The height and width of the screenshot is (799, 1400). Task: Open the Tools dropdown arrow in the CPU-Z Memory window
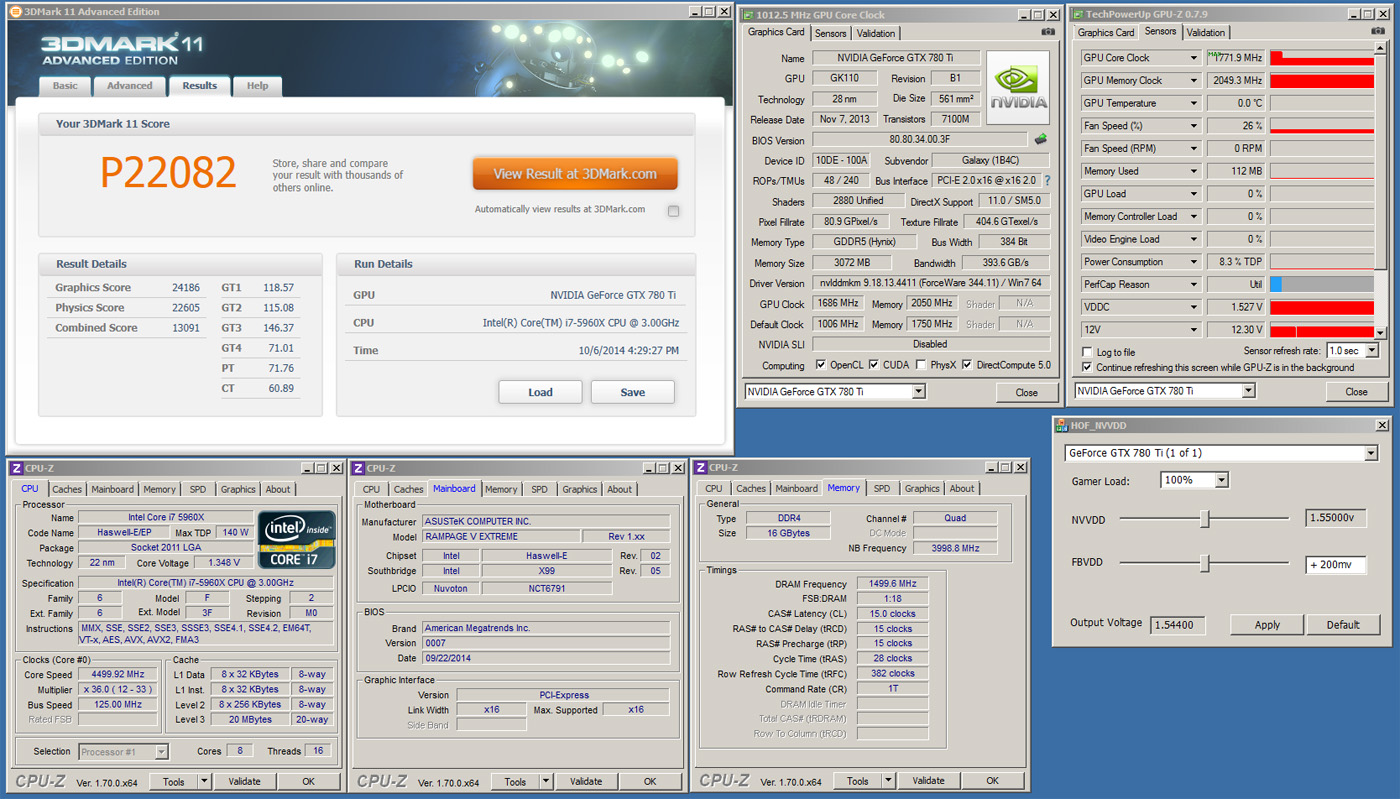(x=888, y=781)
